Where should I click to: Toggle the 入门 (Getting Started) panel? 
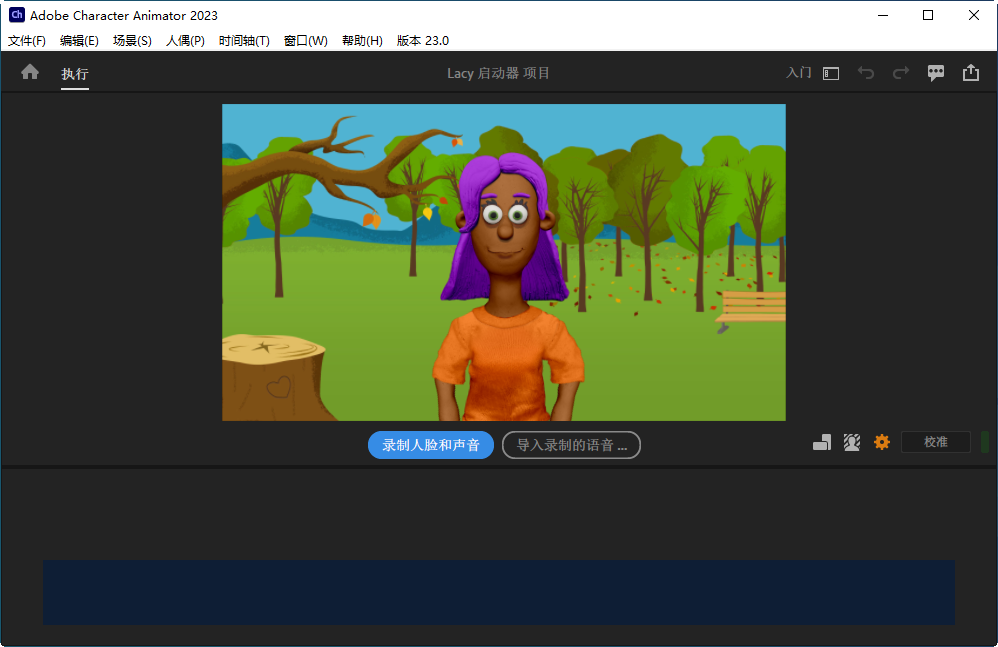tap(798, 73)
